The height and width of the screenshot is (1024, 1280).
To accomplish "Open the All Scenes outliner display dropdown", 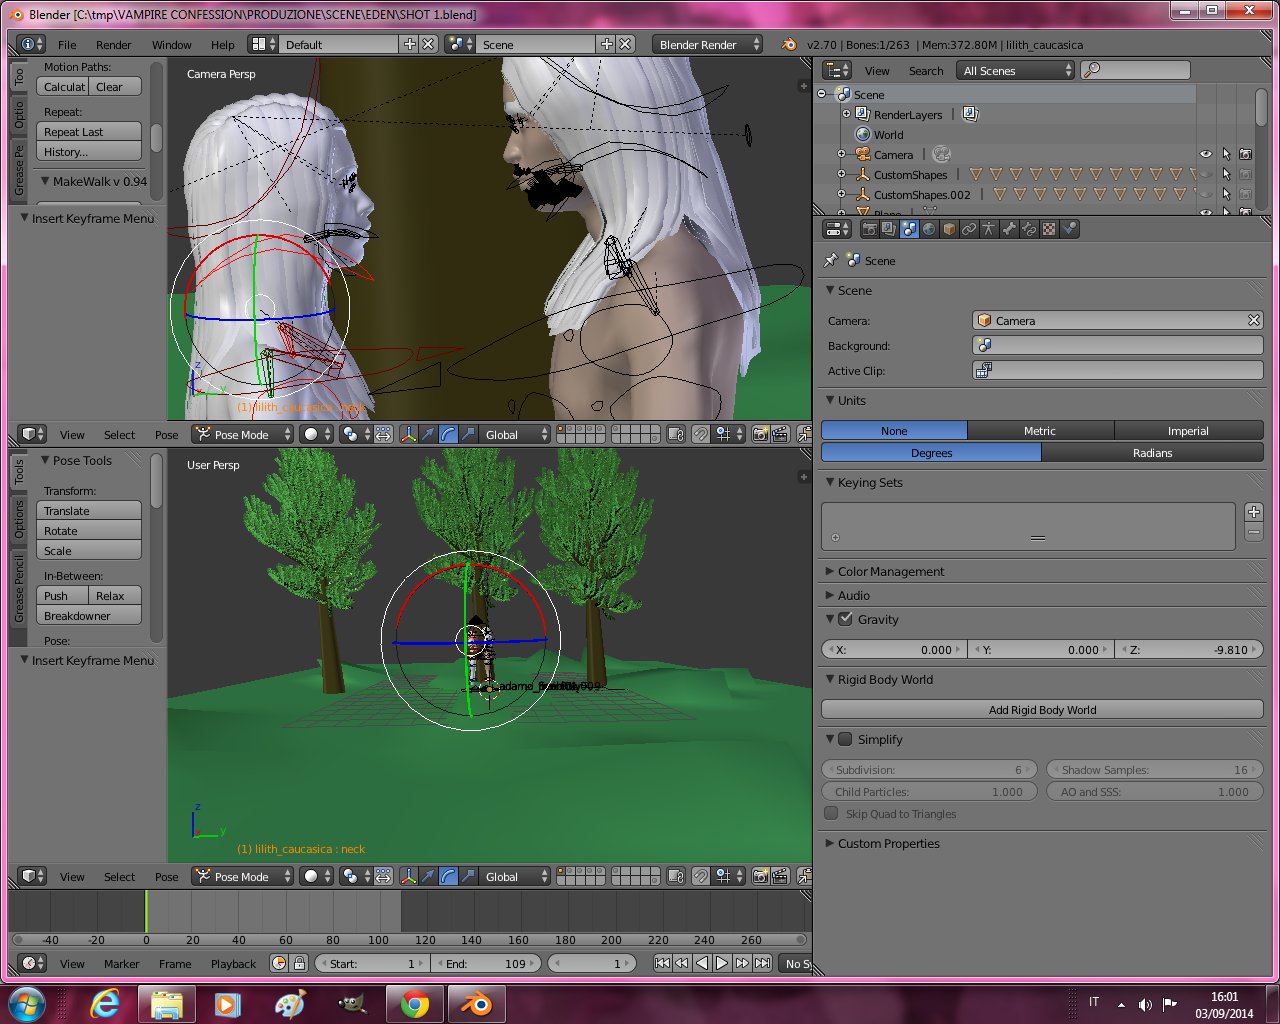I will point(1015,70).
